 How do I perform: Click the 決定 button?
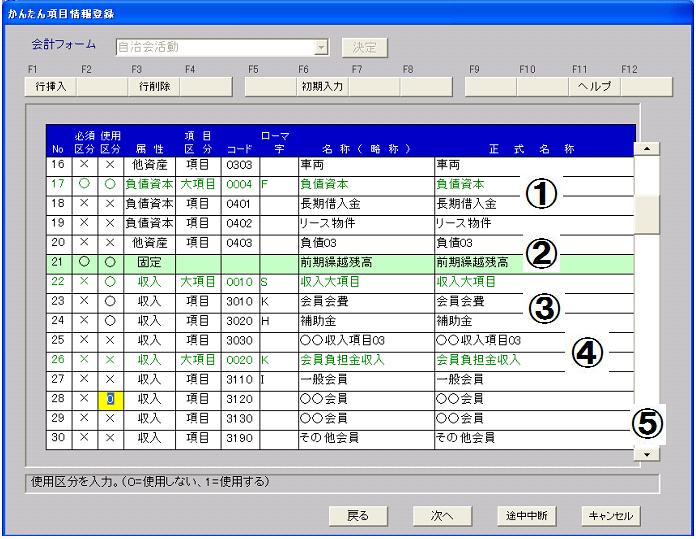pyautogui.click(x=364, y=47)
